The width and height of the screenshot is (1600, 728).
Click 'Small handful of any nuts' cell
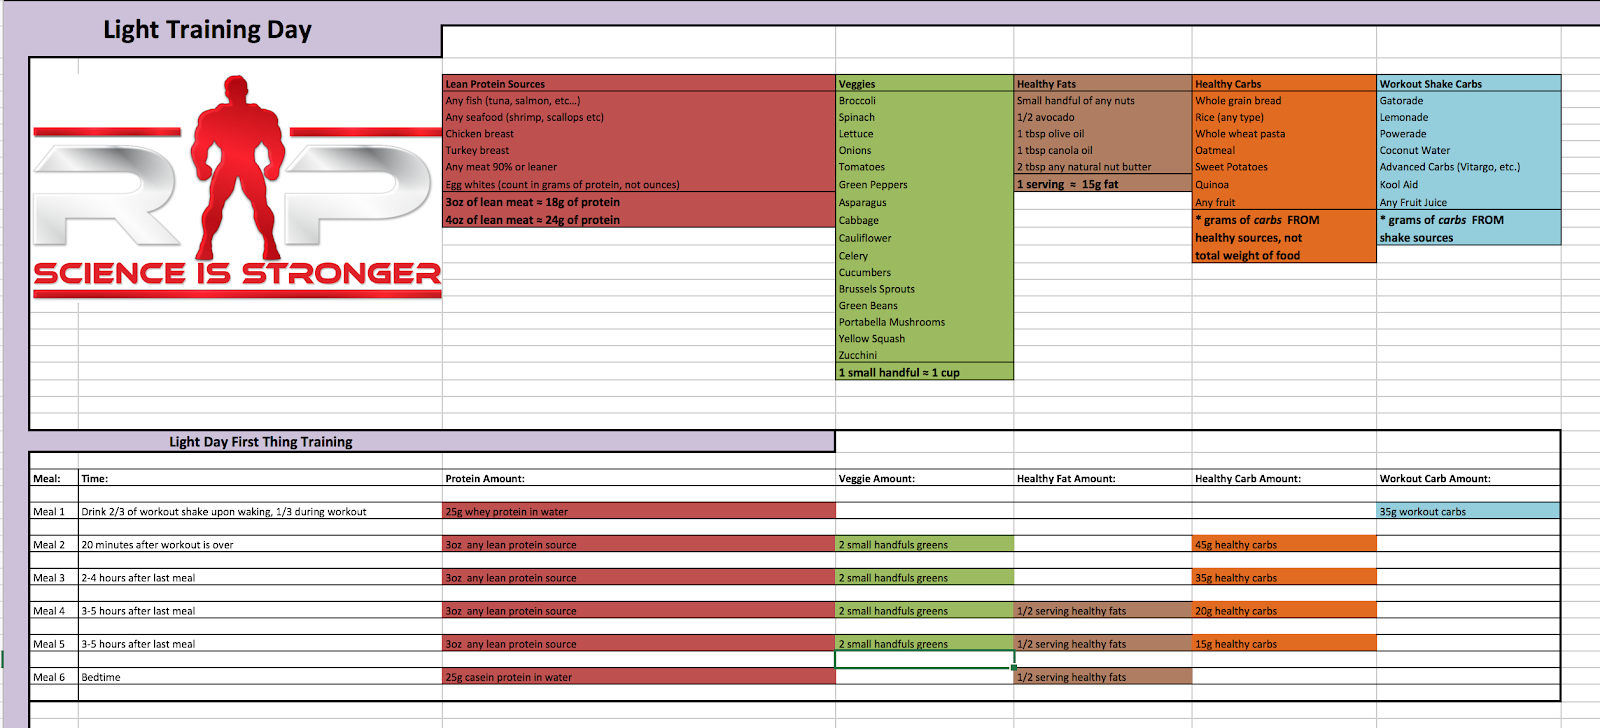[1103, 100]
